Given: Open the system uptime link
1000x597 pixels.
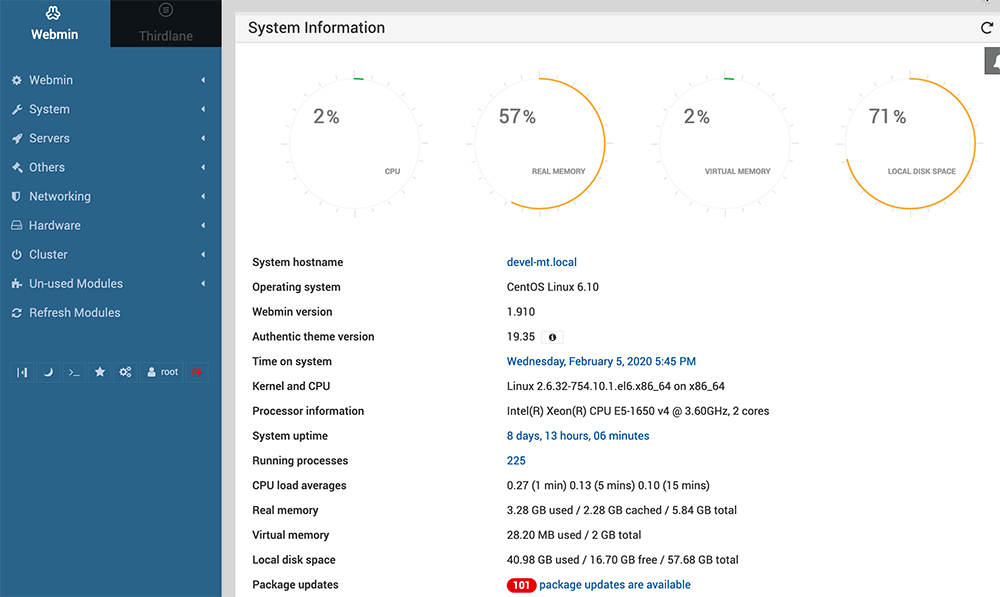Looking at the screenshot, I should point(578,436).
